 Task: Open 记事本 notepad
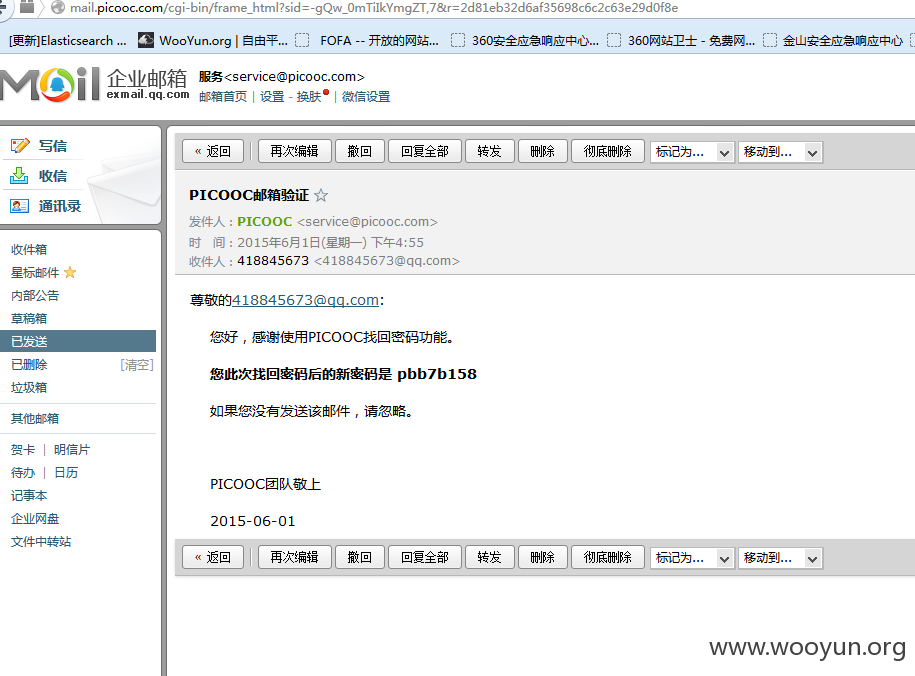(29, 496)
